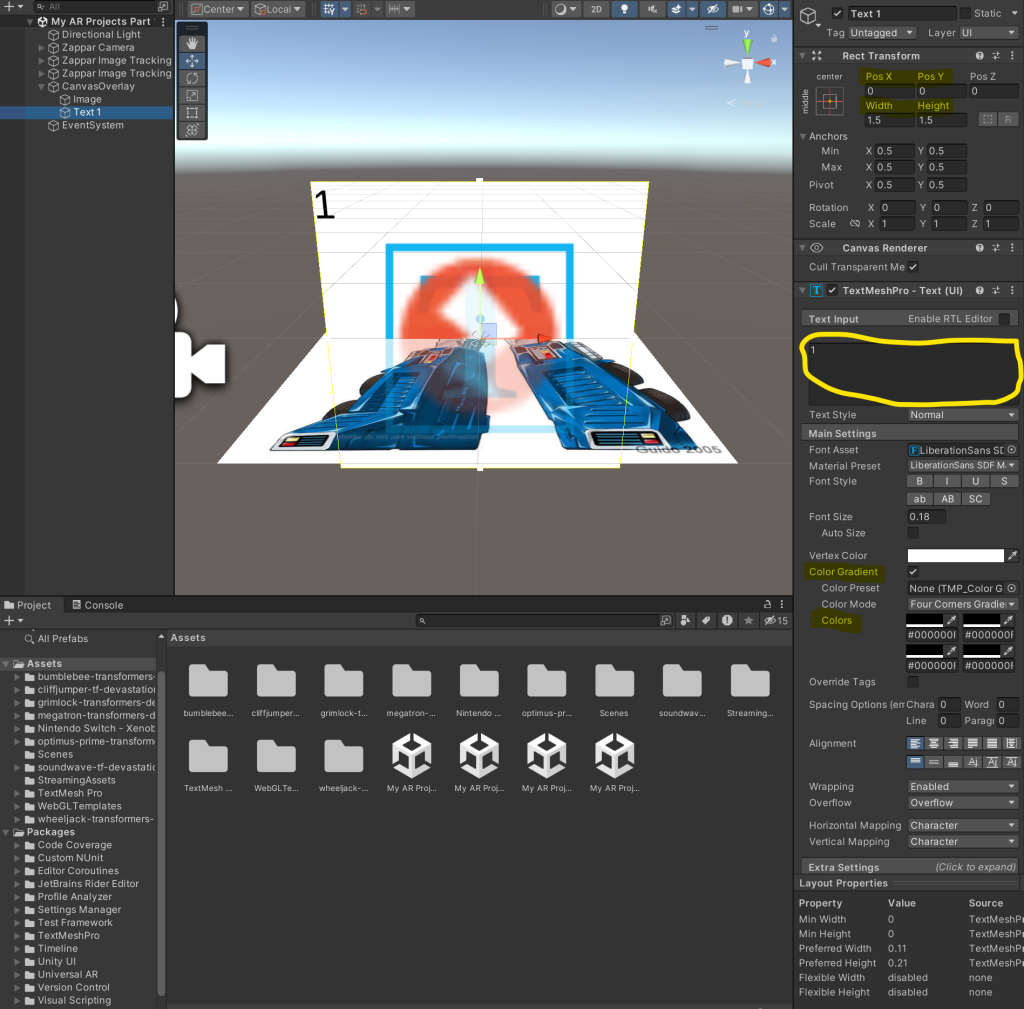
Task: Open the Text Style dropdown set to Normal
Action: (962, 415)
